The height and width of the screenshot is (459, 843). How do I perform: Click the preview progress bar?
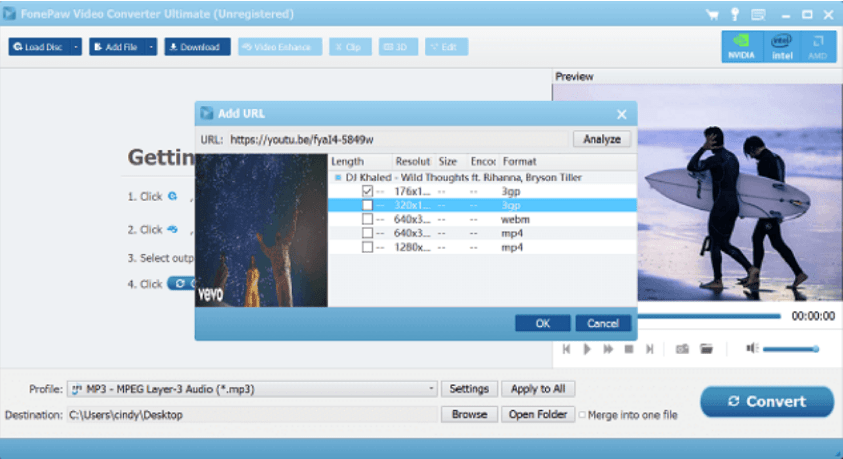pos(709,316)
